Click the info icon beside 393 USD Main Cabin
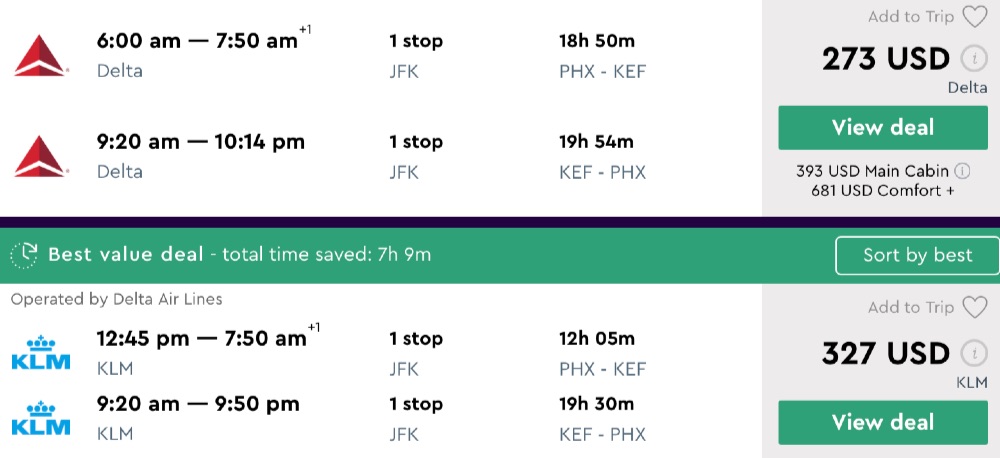The width and height of the screenshot is (1000, 458). point(963,170)
